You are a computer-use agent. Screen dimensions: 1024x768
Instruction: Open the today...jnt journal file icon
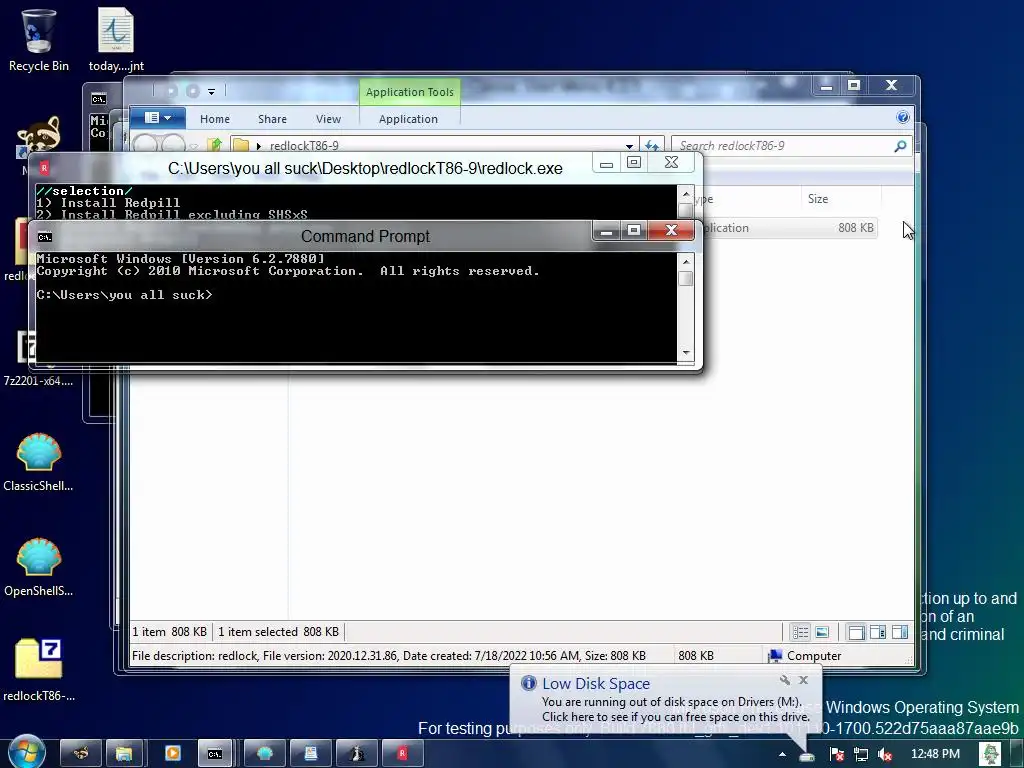pyautogui.click(x=116, y=39)
